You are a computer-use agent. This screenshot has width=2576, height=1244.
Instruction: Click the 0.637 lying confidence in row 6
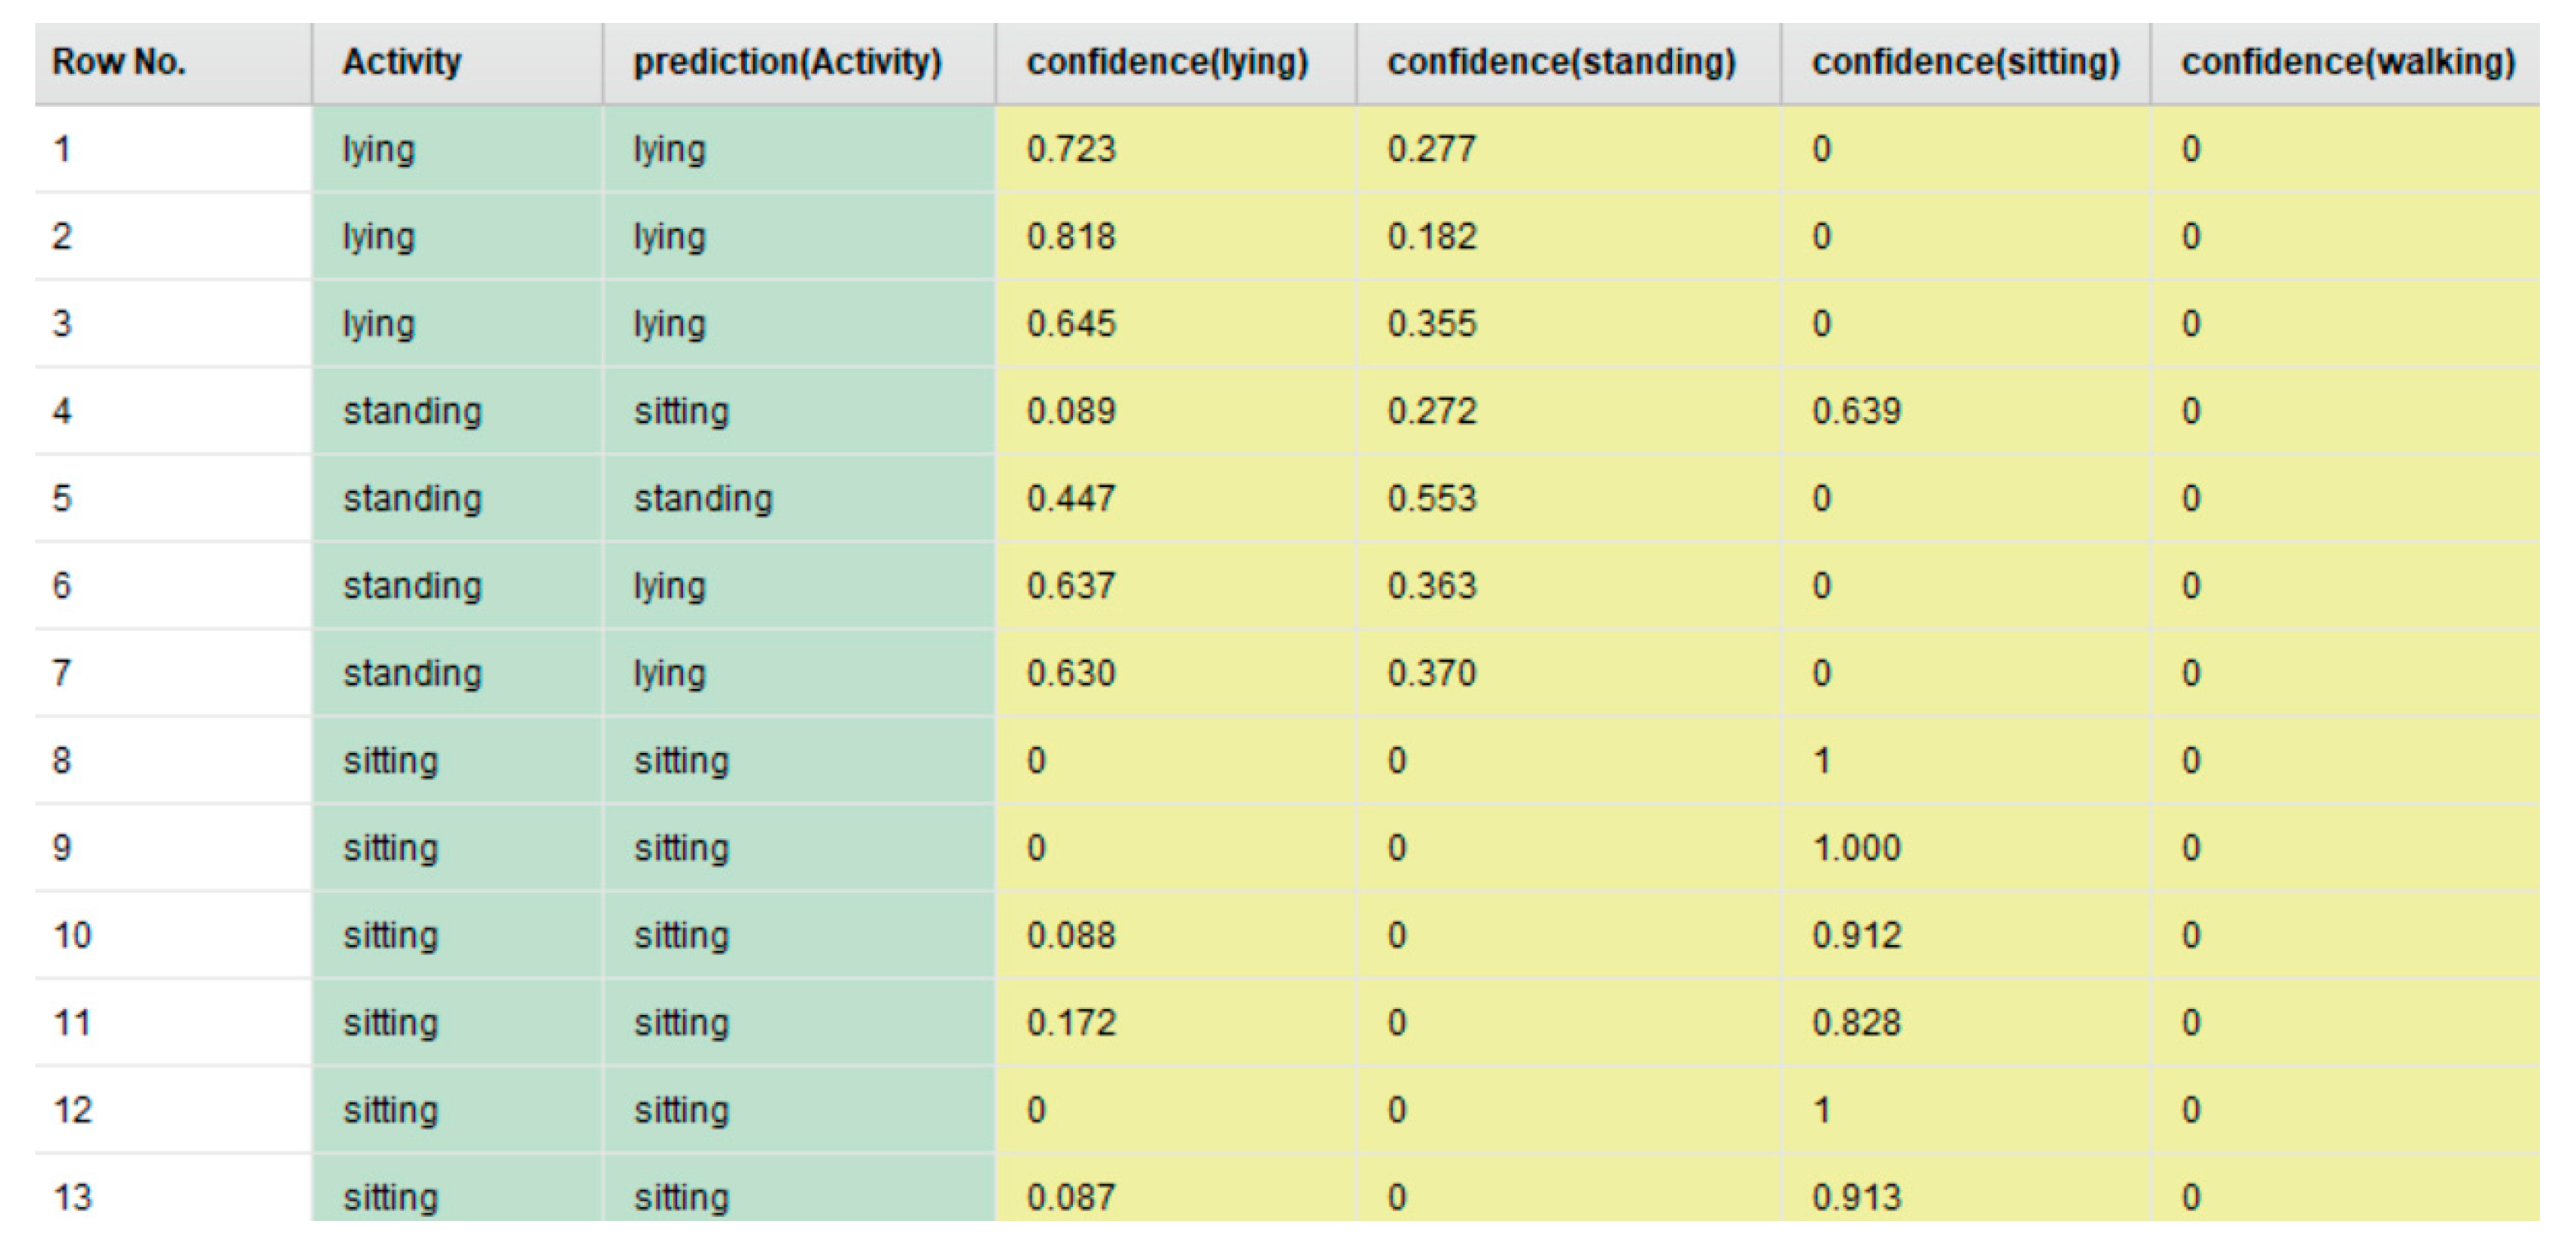1071,586
